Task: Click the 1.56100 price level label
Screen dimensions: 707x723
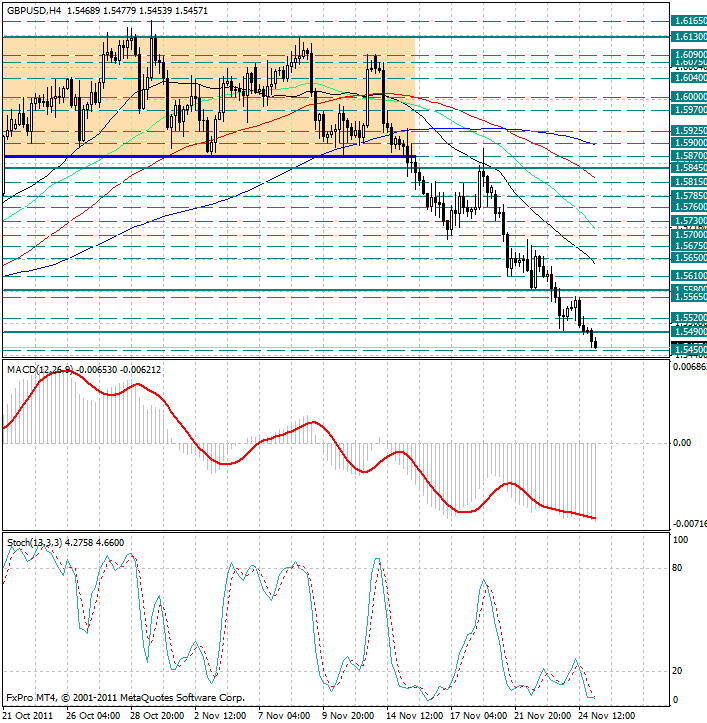Action: tap(690, 275)
